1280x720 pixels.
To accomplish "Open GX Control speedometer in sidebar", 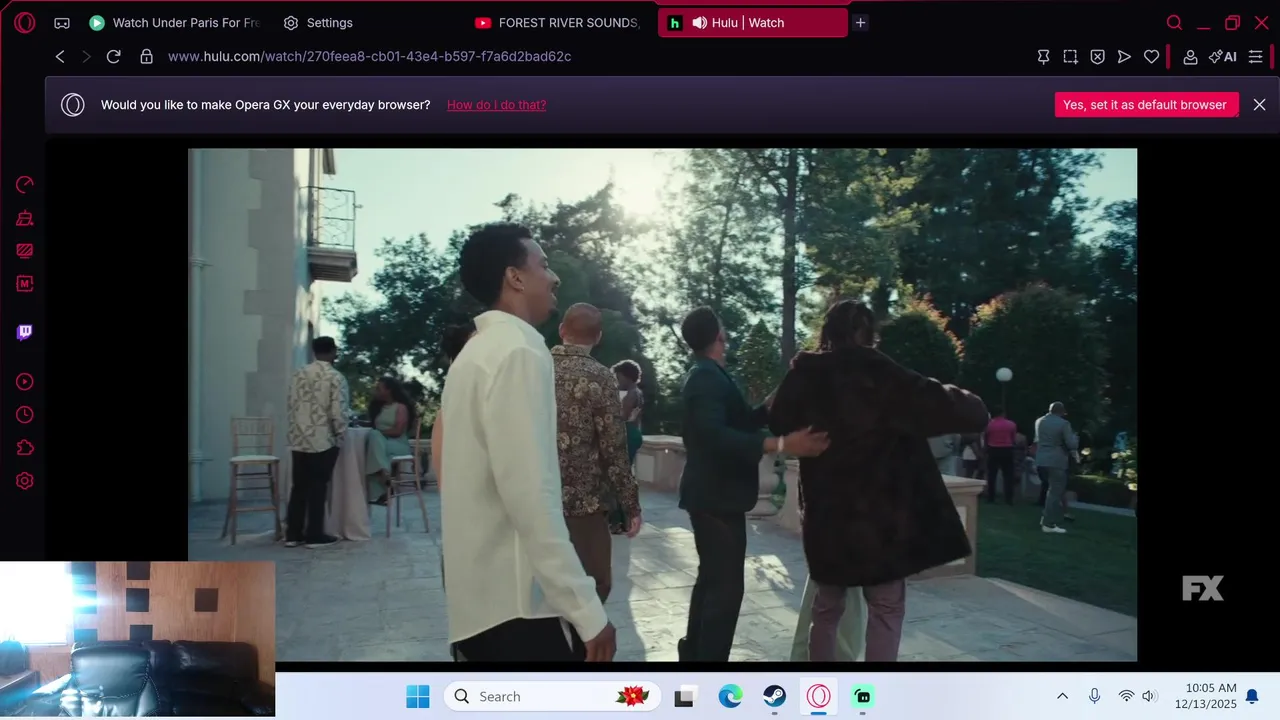I will (25, 185).
